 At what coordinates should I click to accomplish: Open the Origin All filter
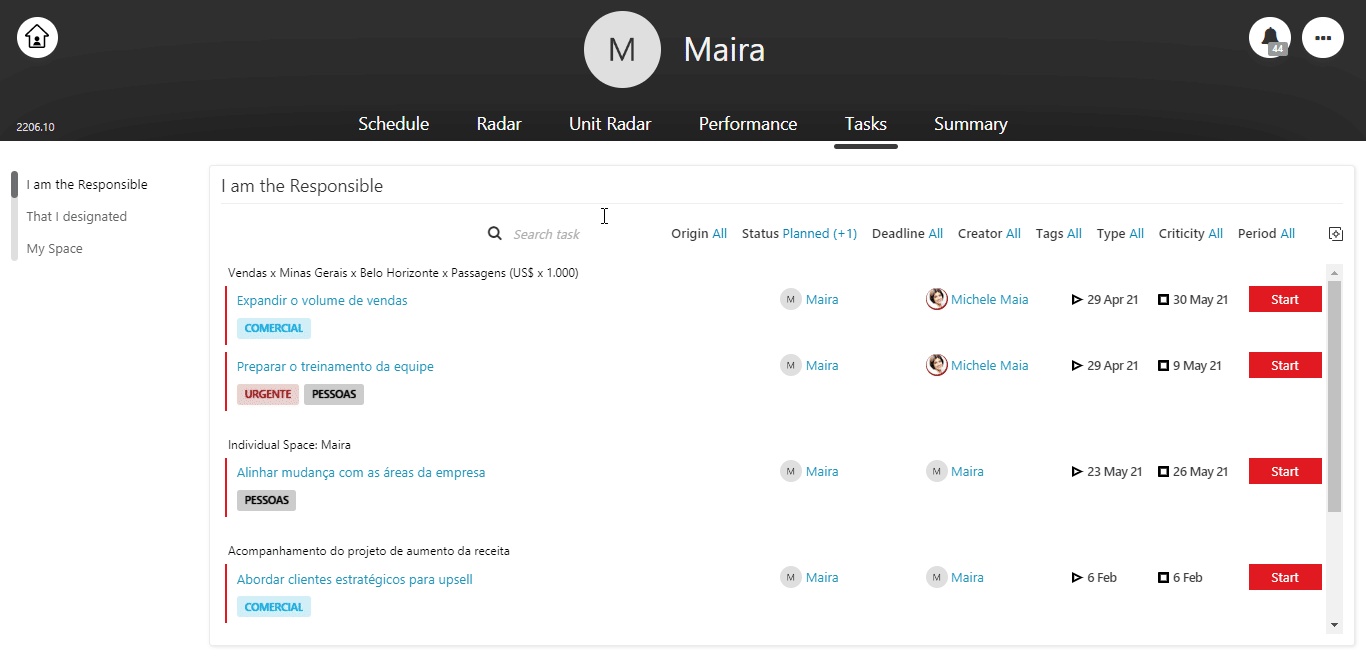click(699, 233)
